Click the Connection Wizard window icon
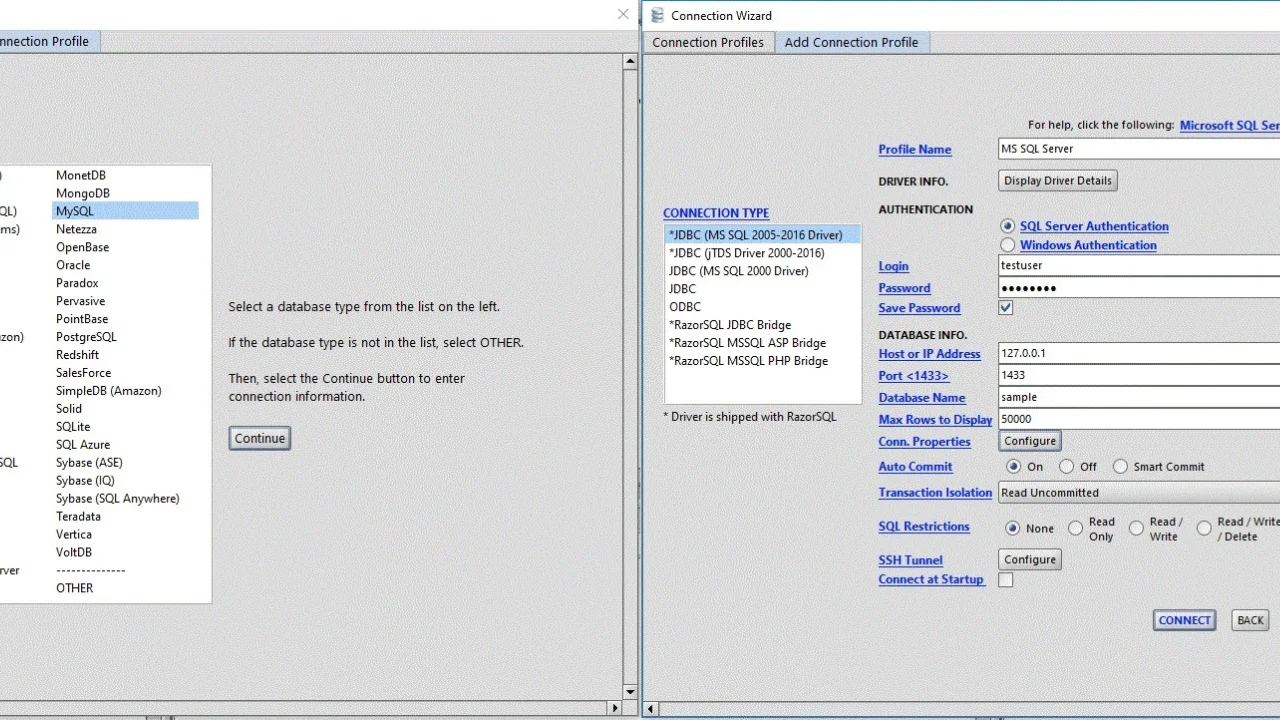This screenshot has width=1280, height=720. [656, 15]
